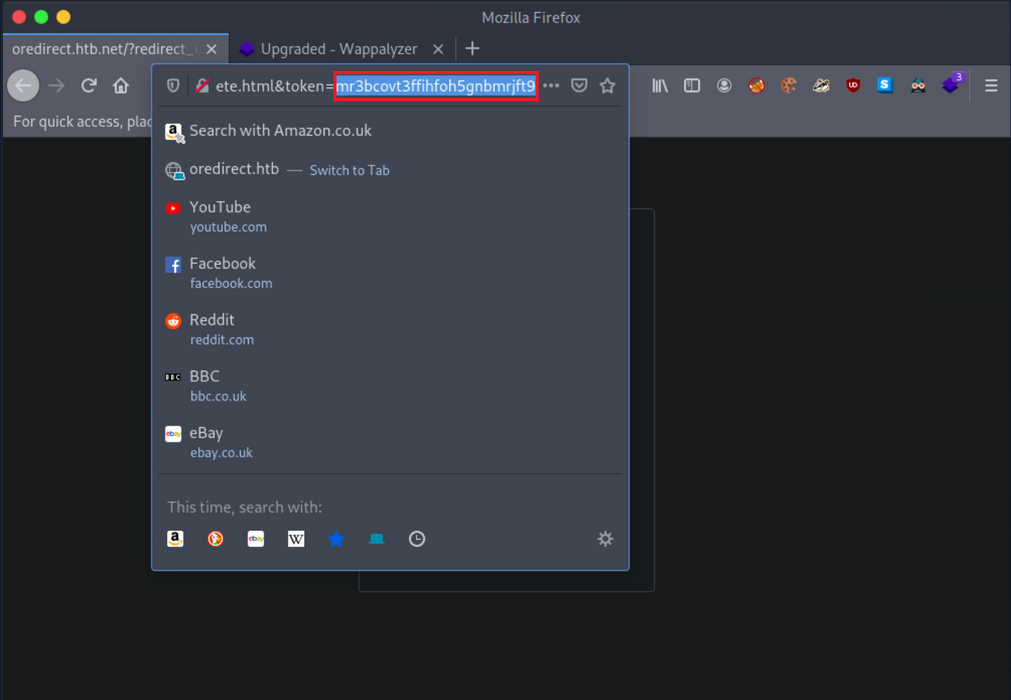1011x700 pixels.
Task: Open the Wappalyzer extension icon
Action: point(950,86)
